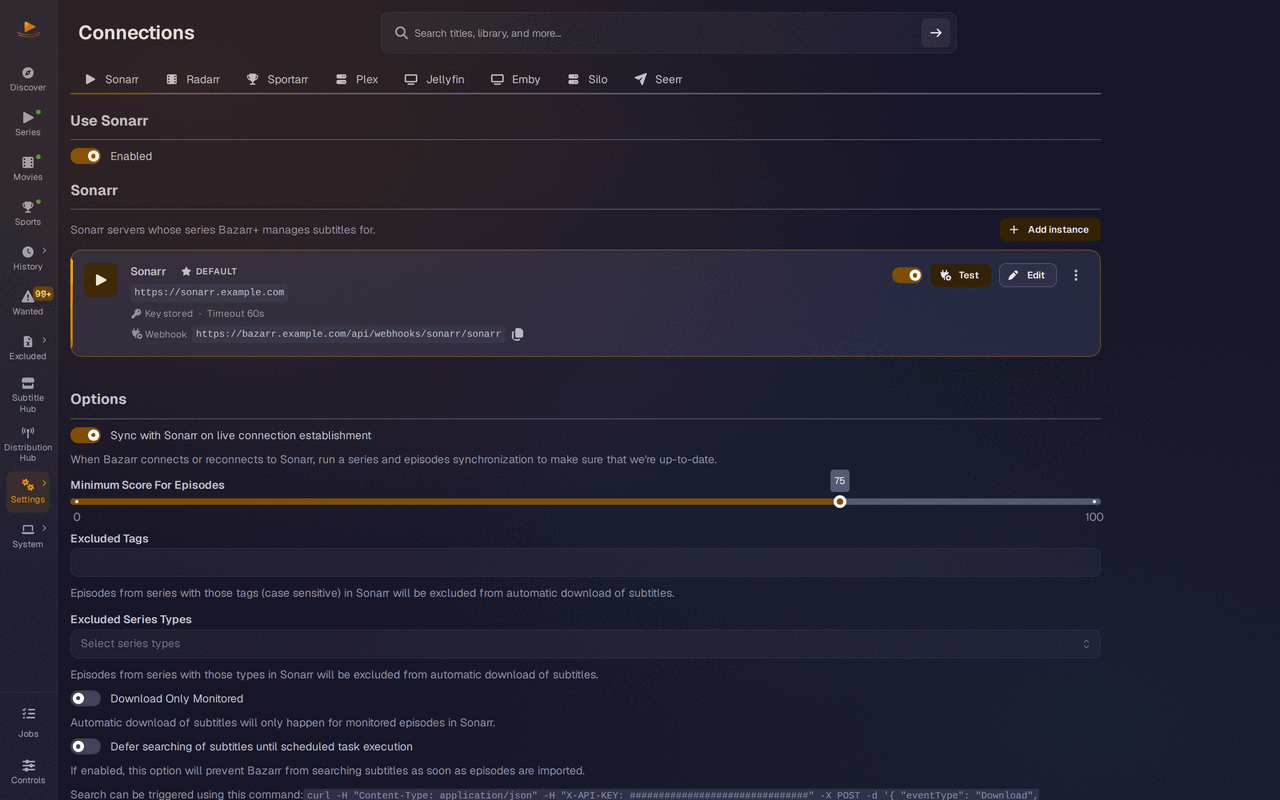Switch to the Sportarr tab
This screenshot has width=1280, height=800.
pos(278,79)
